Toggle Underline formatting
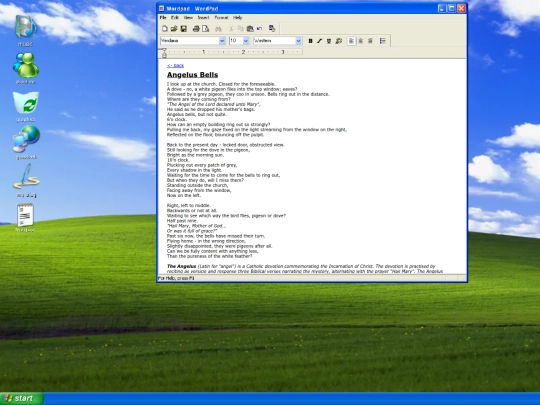The height and width of the screenshot is (405, 540). click(x=329, y=41)
